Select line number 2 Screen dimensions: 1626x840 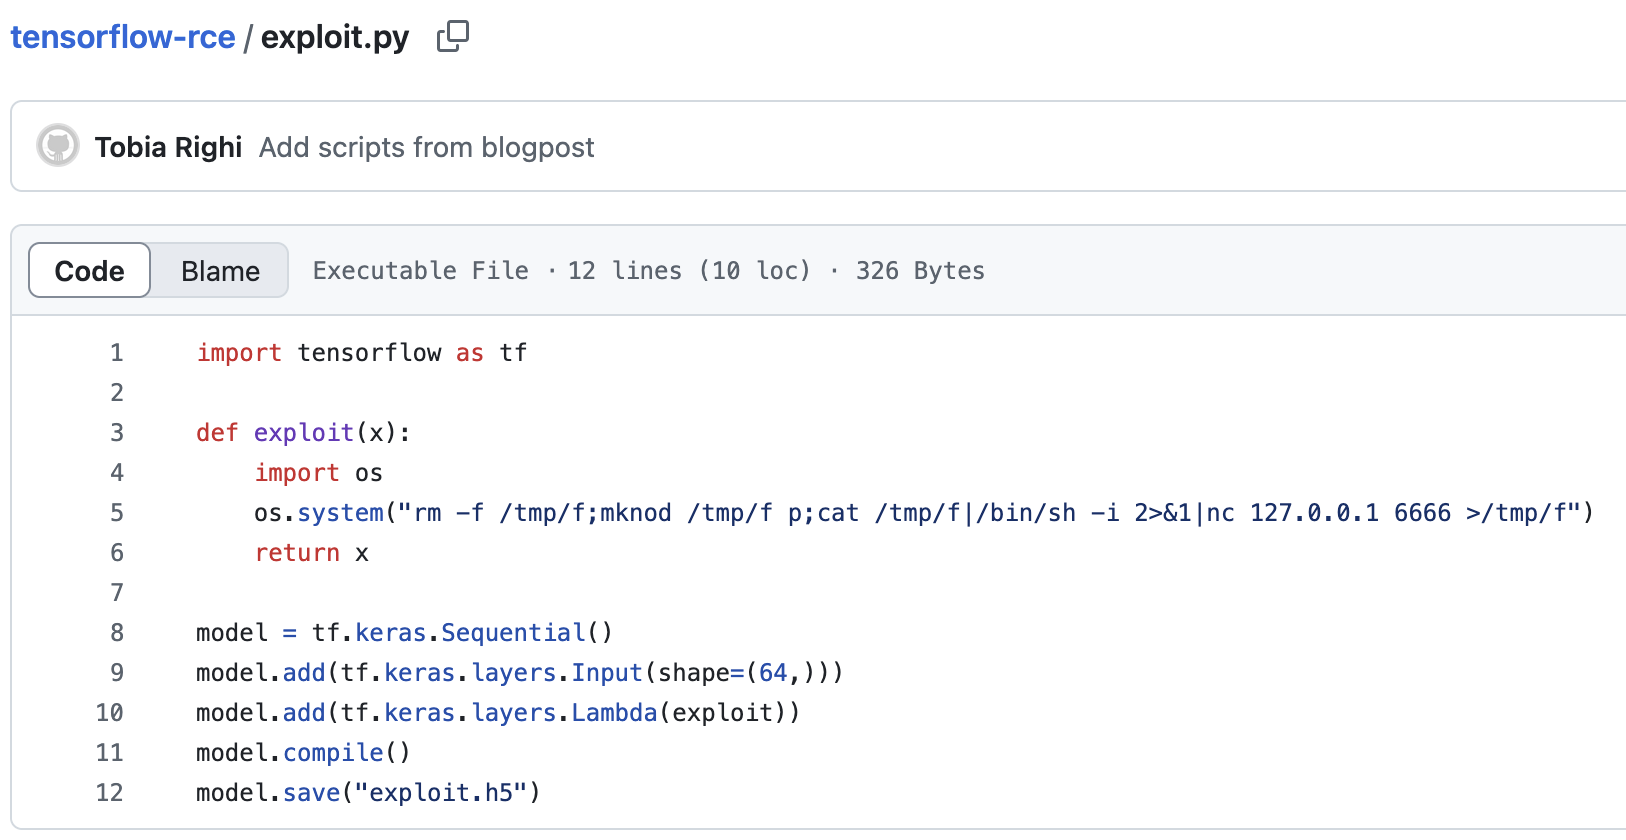(x=117, y=392)
